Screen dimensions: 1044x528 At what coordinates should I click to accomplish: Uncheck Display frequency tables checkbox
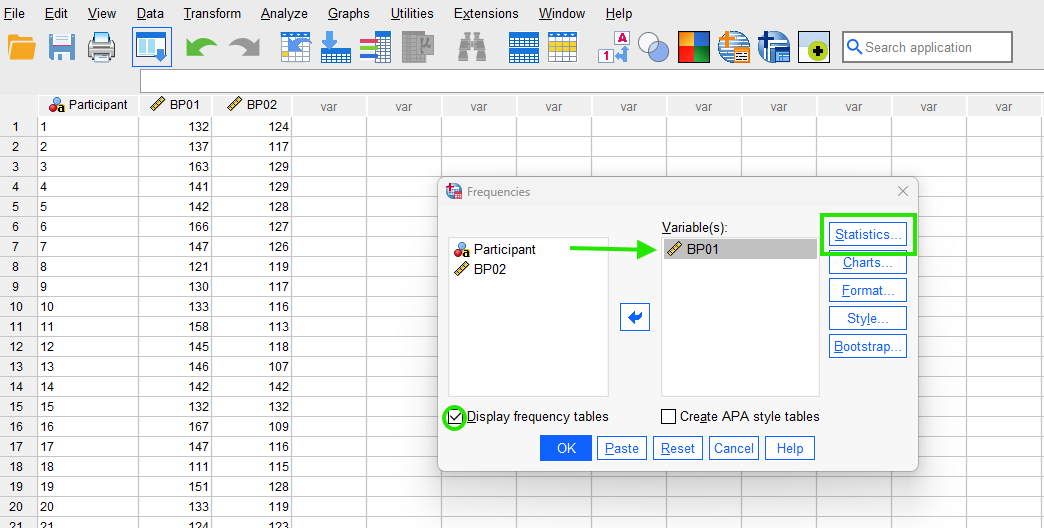[x=456, y=417]
